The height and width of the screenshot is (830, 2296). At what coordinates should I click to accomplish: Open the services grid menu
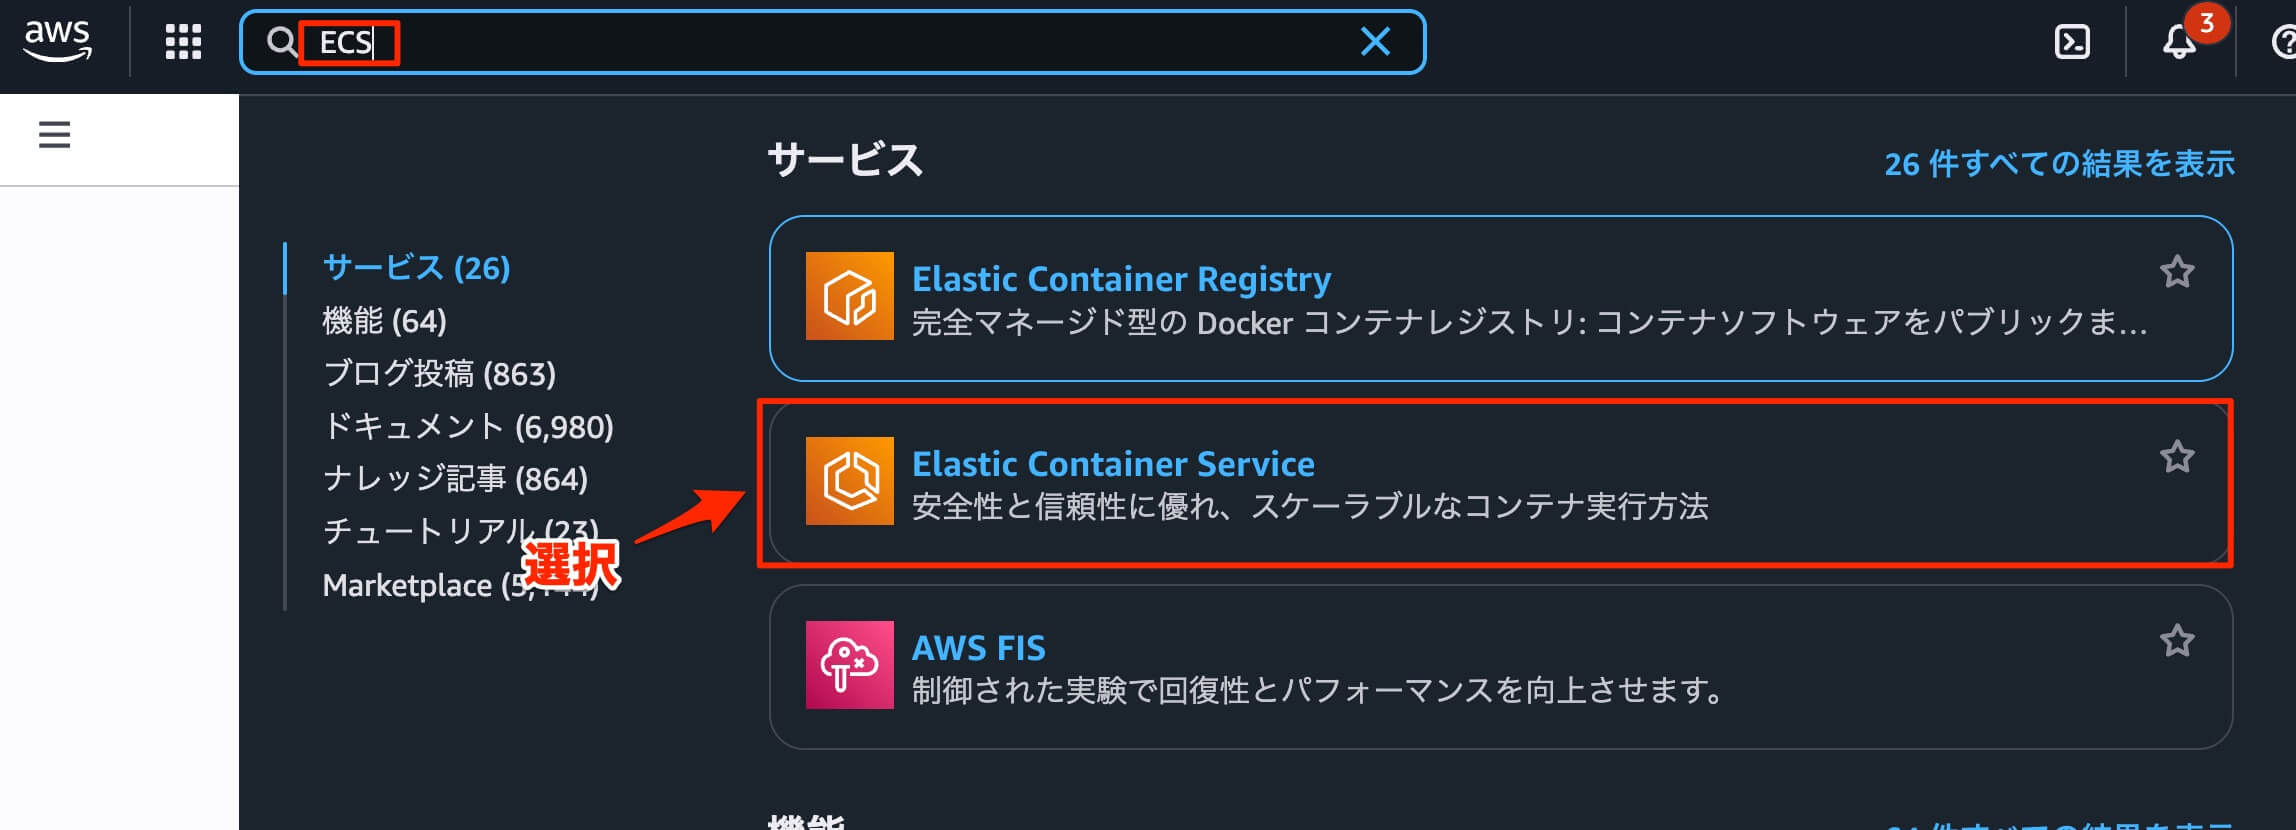tap(182, 42)
